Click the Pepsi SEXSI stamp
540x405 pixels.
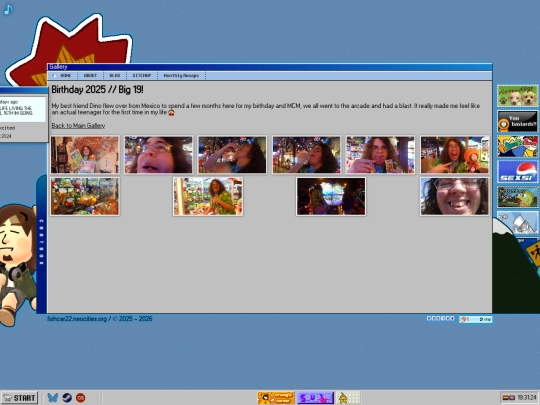(x=517, y=172)
